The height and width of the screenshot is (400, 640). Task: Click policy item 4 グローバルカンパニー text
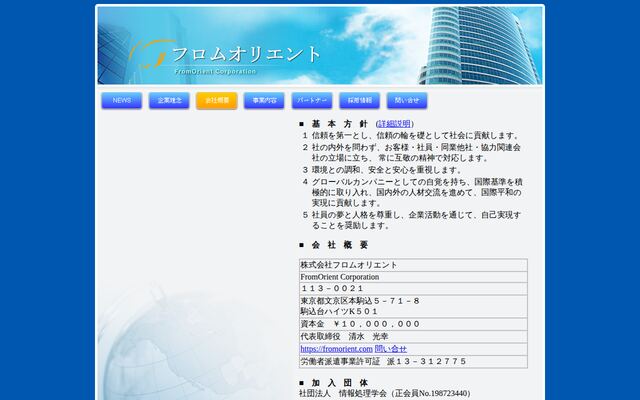point(417,192)
